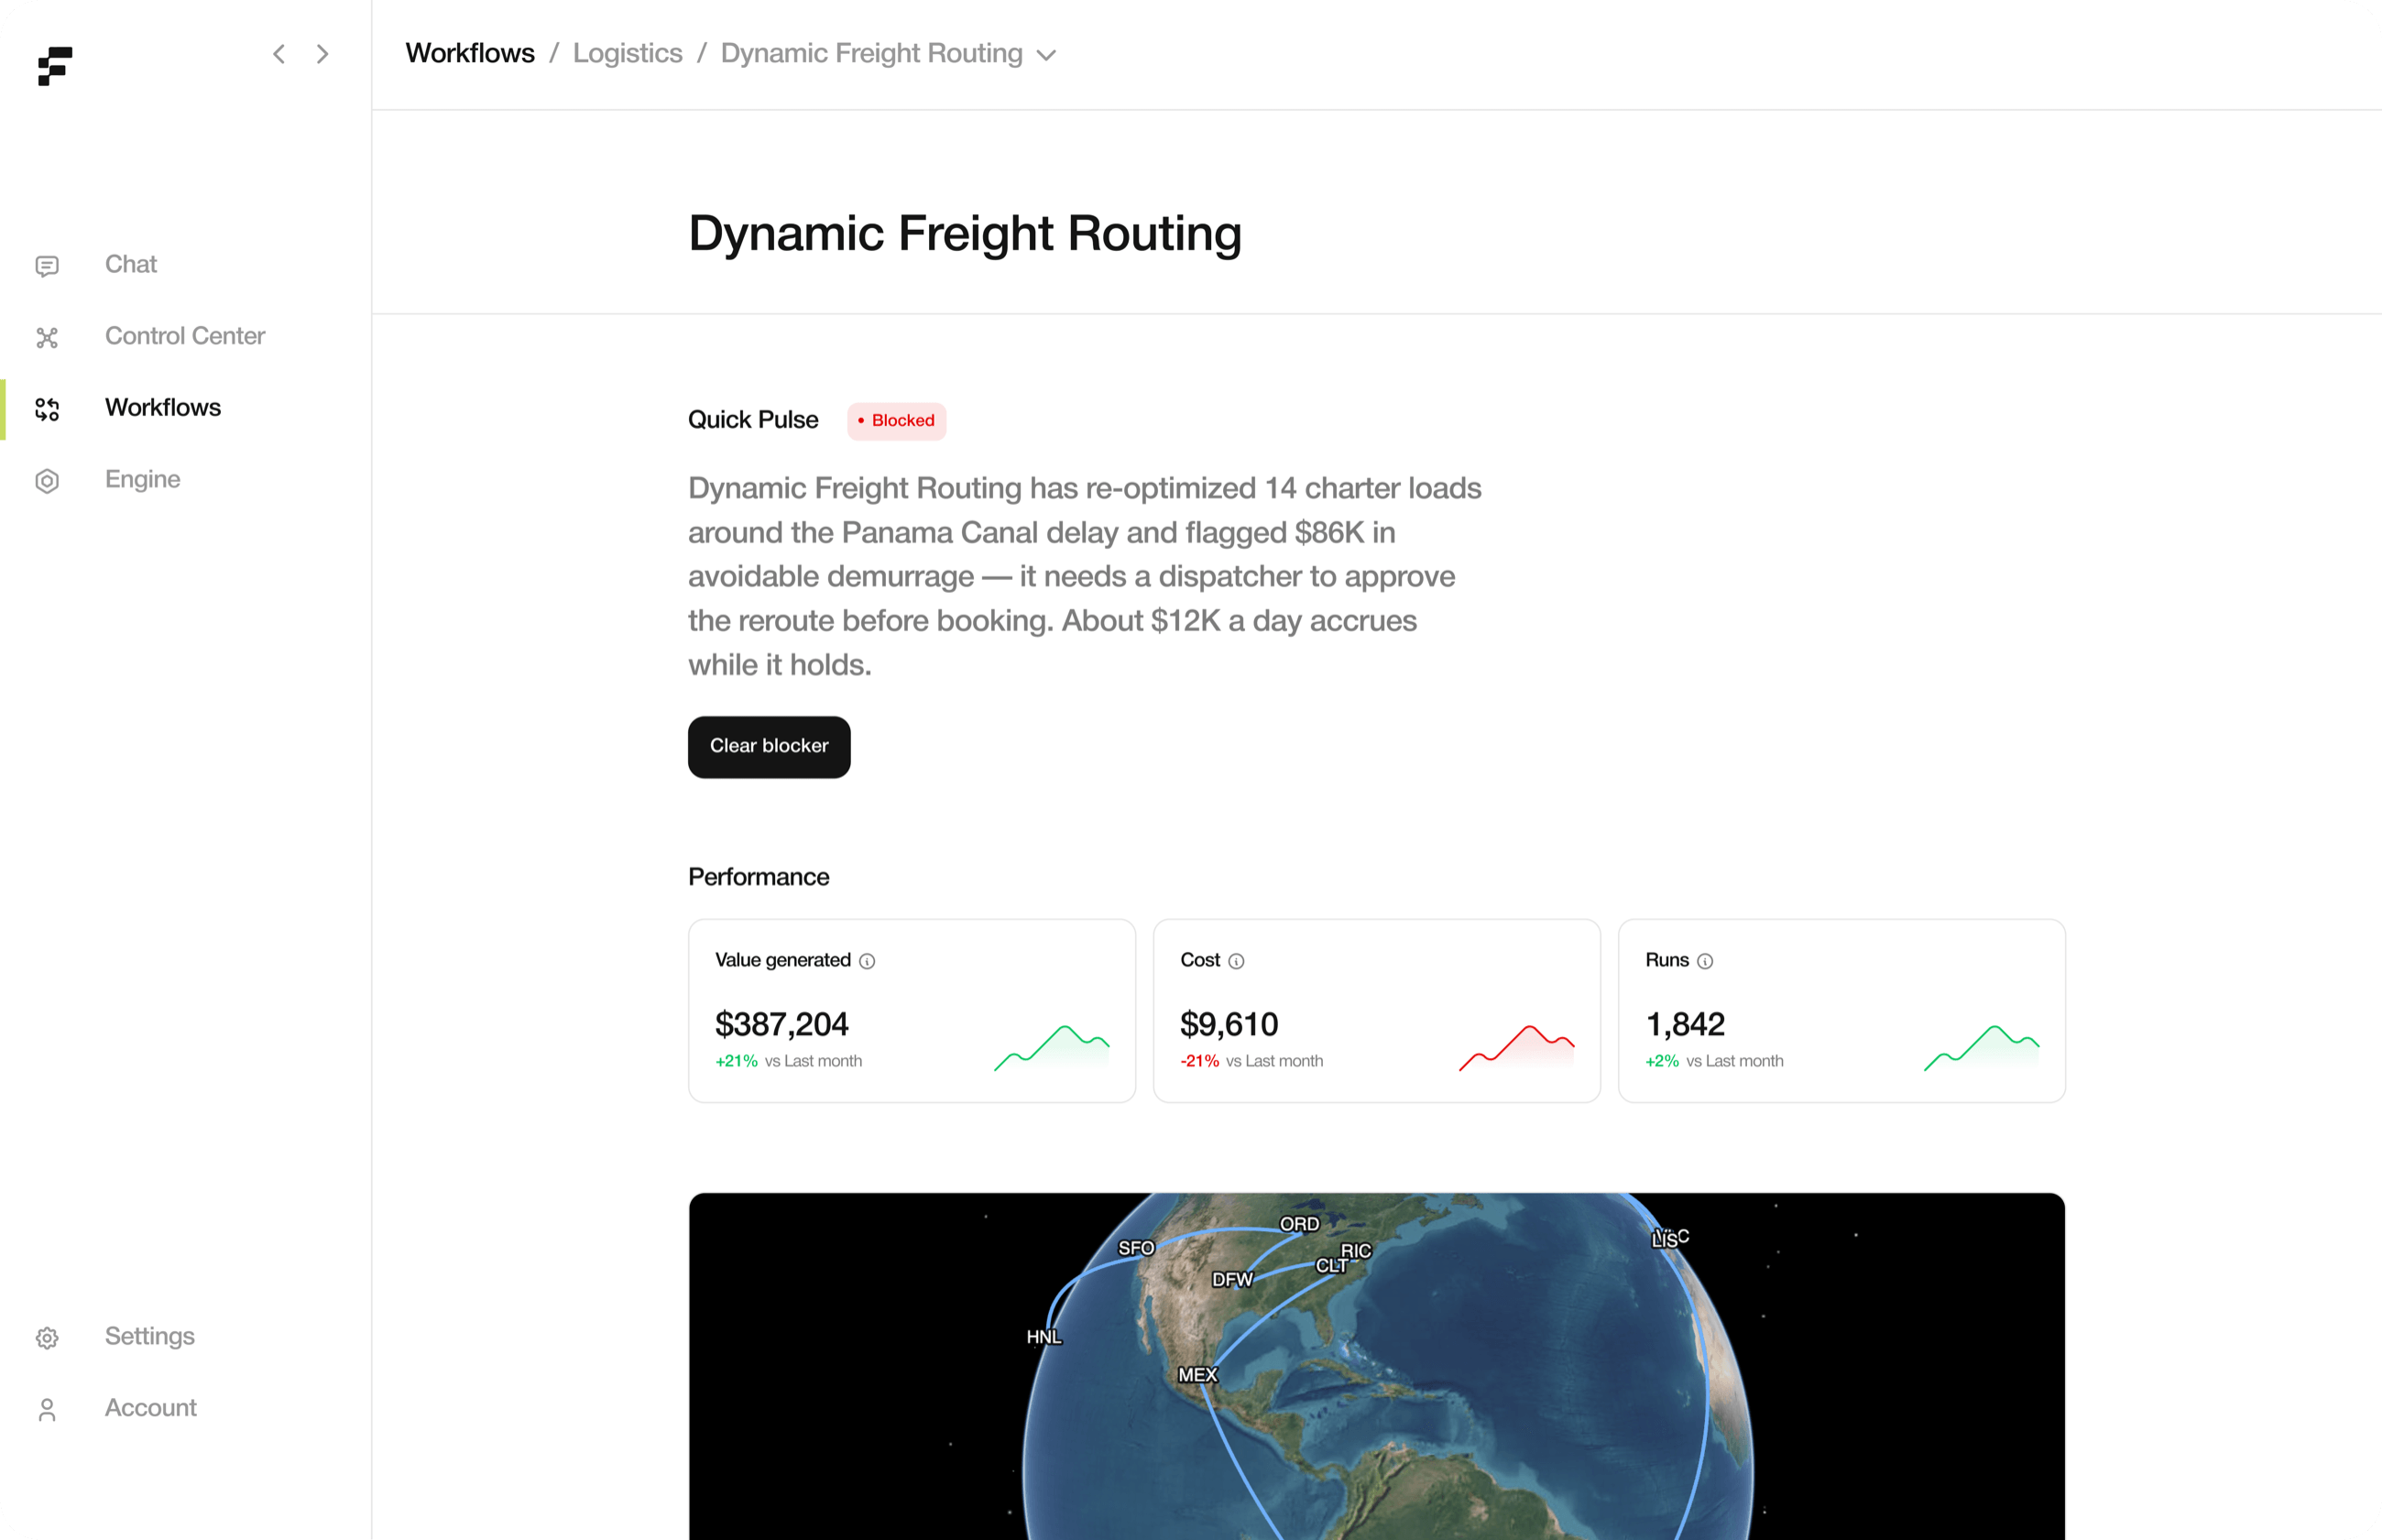Select the MEX marker on the globe
Viewport: 2382px width, 1540px height.
pos(1198,1375)
